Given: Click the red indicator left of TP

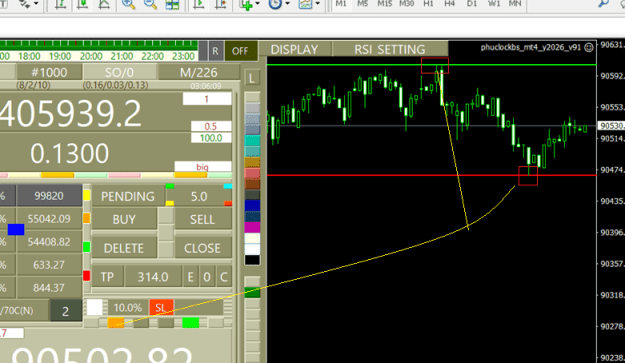Looking at the screenshot, I should click(86, 276).
